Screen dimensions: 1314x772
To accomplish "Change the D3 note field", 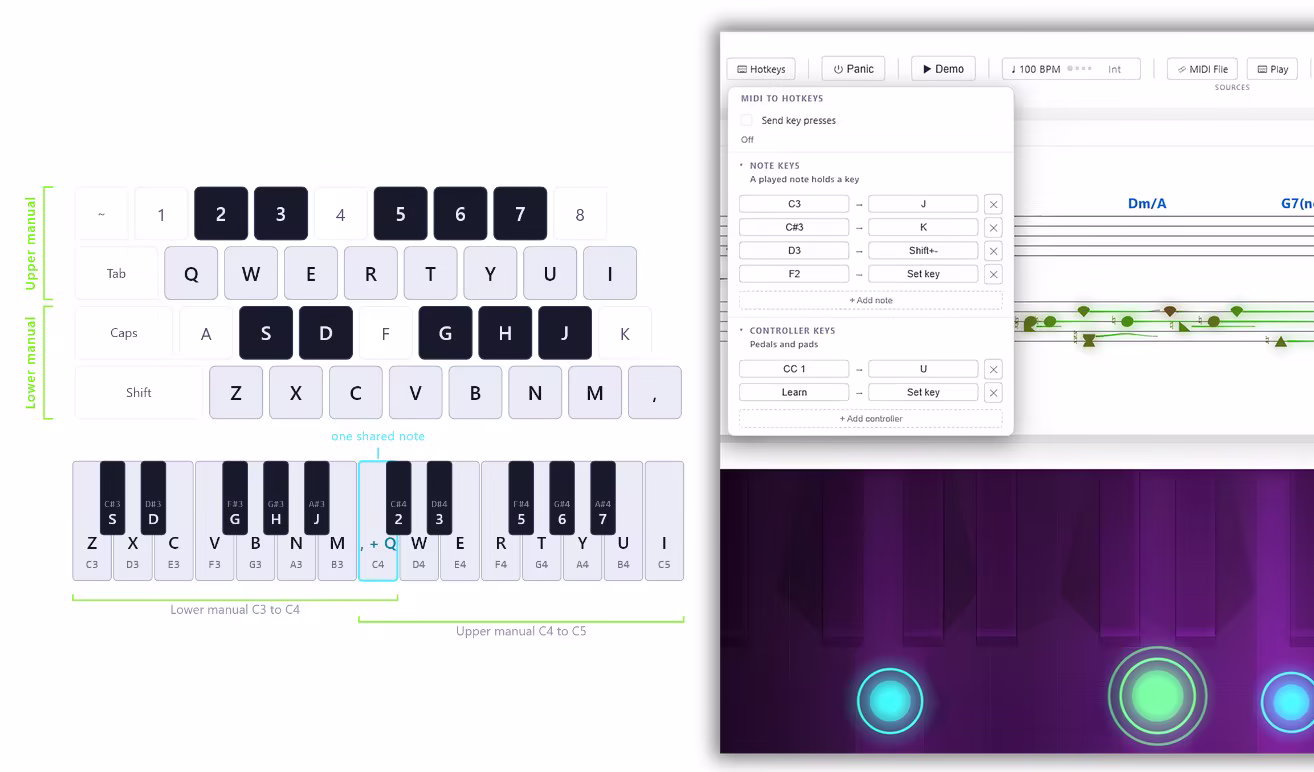I will (x=794, y=251).
